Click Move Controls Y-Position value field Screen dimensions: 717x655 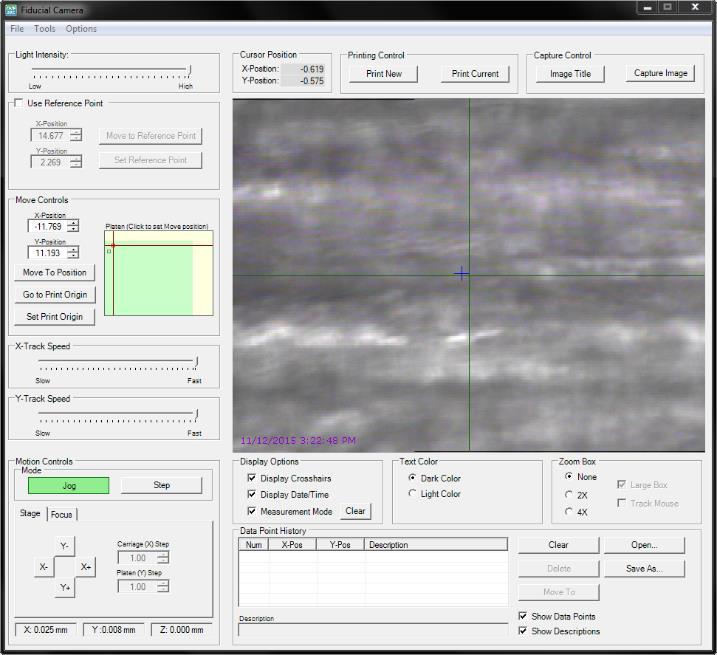[x=48, y=252]
